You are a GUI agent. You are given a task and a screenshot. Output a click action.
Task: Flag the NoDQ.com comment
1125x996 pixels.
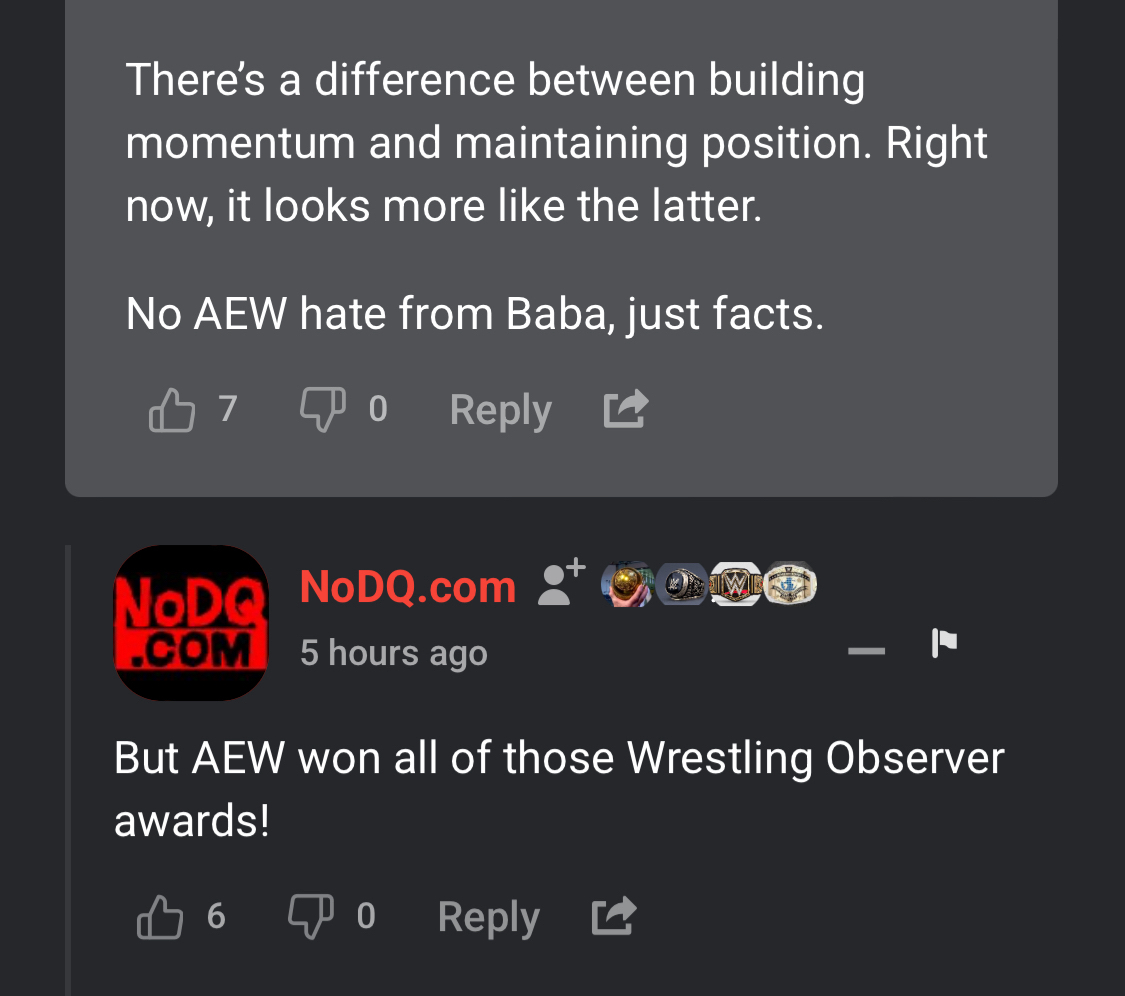[943, 642]
